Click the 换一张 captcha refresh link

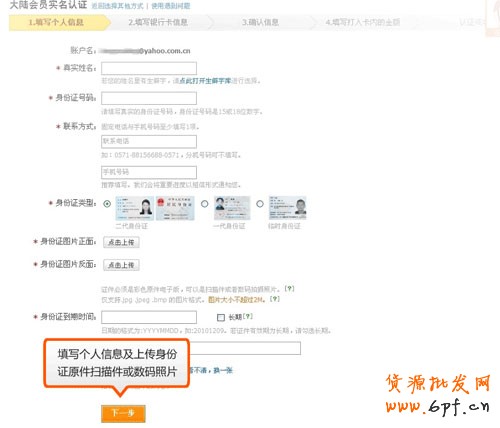223,370
